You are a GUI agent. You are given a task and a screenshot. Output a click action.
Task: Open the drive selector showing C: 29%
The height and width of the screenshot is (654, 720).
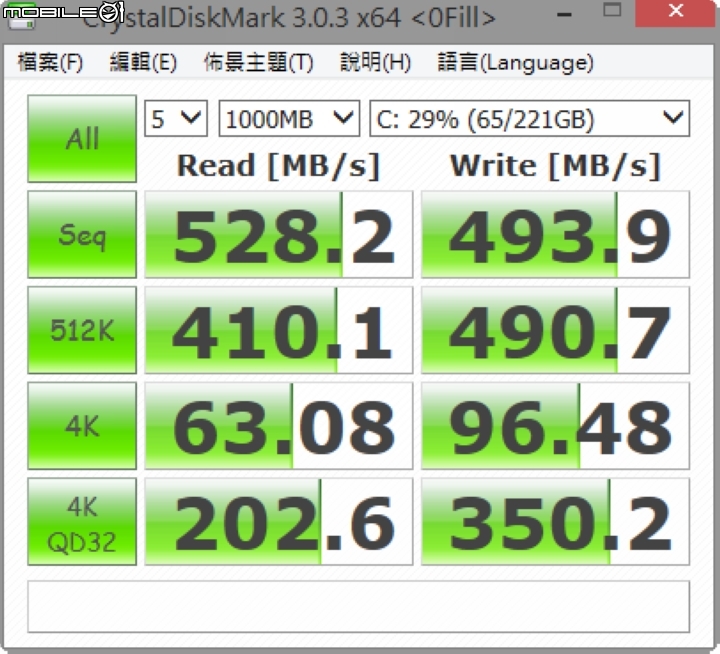point(529,118)
